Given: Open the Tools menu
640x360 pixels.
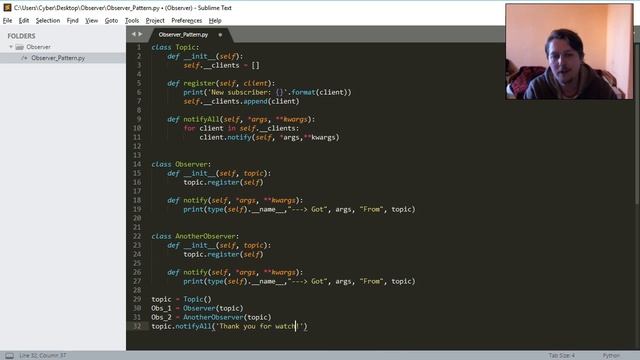Looking at the screenshot, I should point(131,20).
